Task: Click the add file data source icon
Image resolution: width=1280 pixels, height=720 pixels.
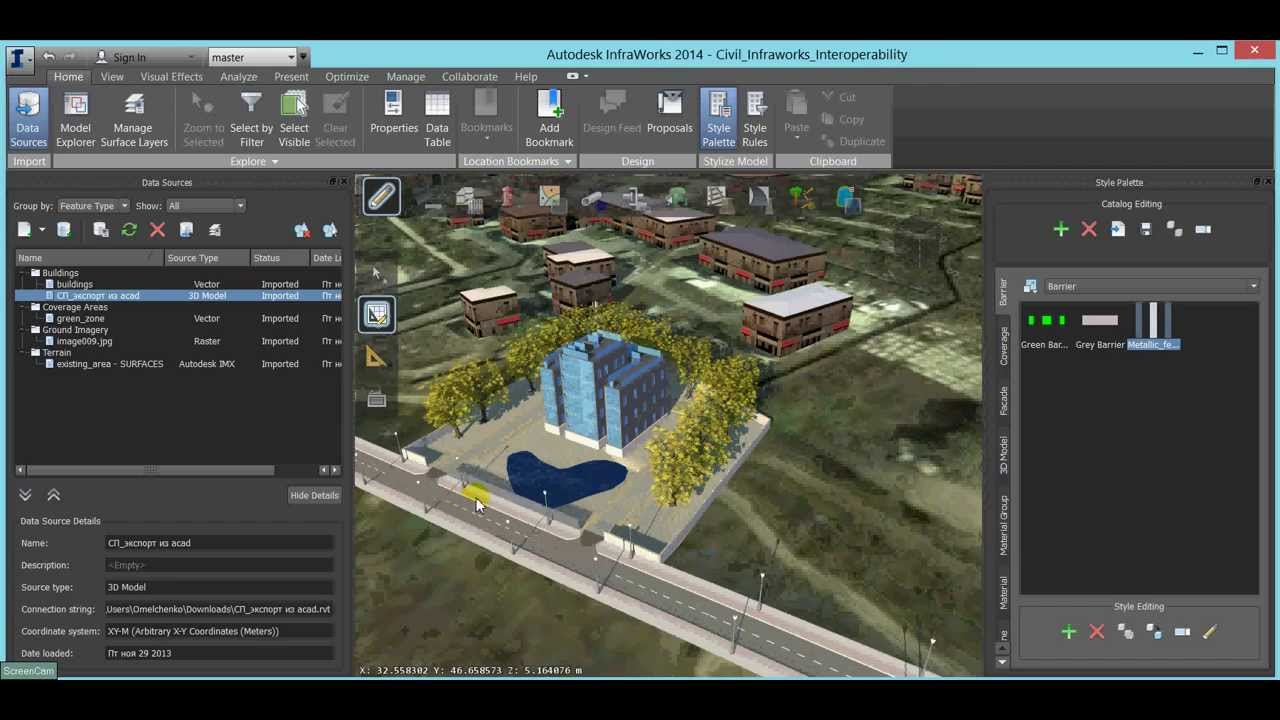Action: coord(24,231)
